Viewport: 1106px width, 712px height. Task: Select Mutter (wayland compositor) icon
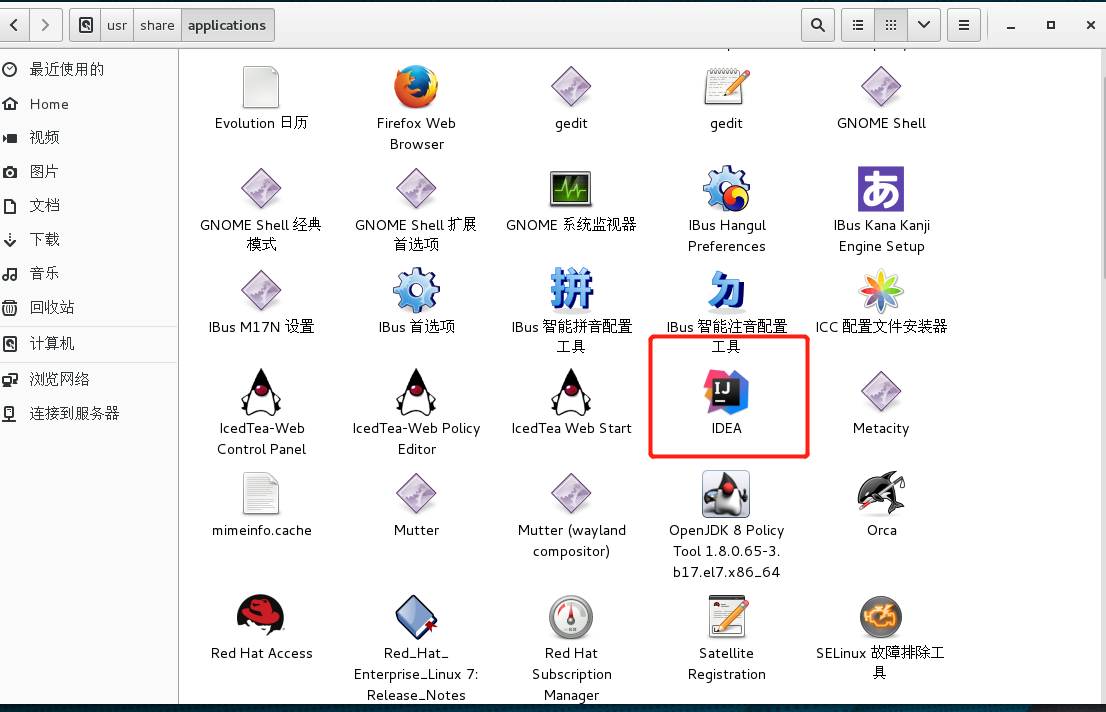pyautogui.click(x=571, y=493)
